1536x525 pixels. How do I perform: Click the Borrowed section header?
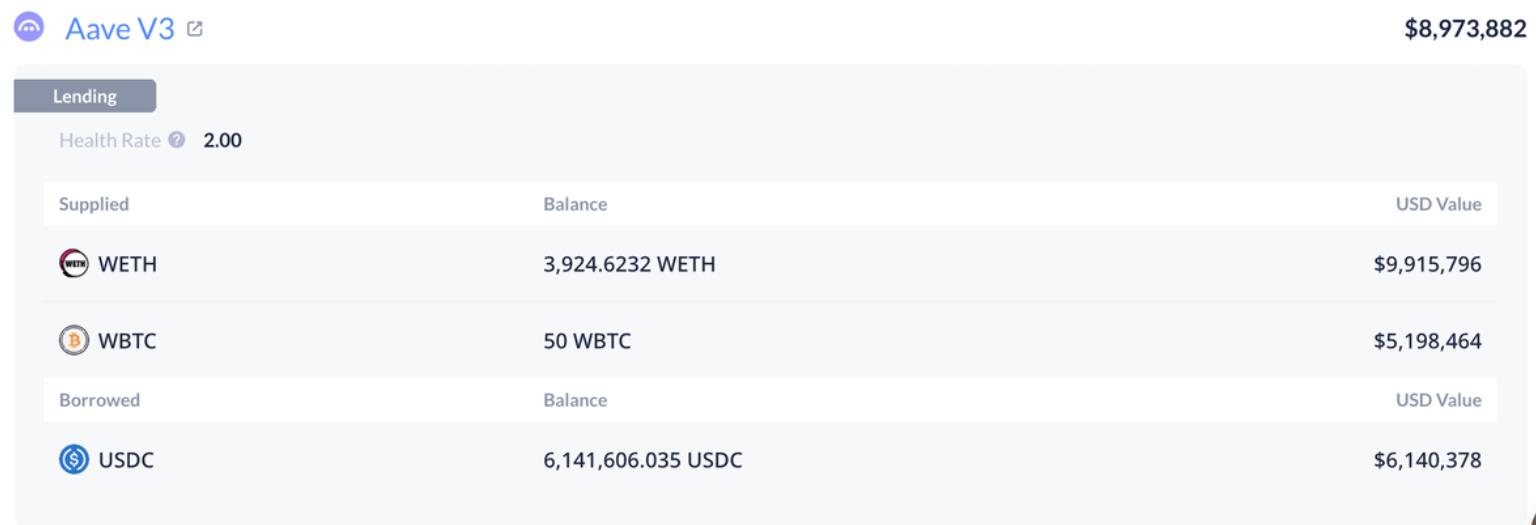[x=99, y=400]
